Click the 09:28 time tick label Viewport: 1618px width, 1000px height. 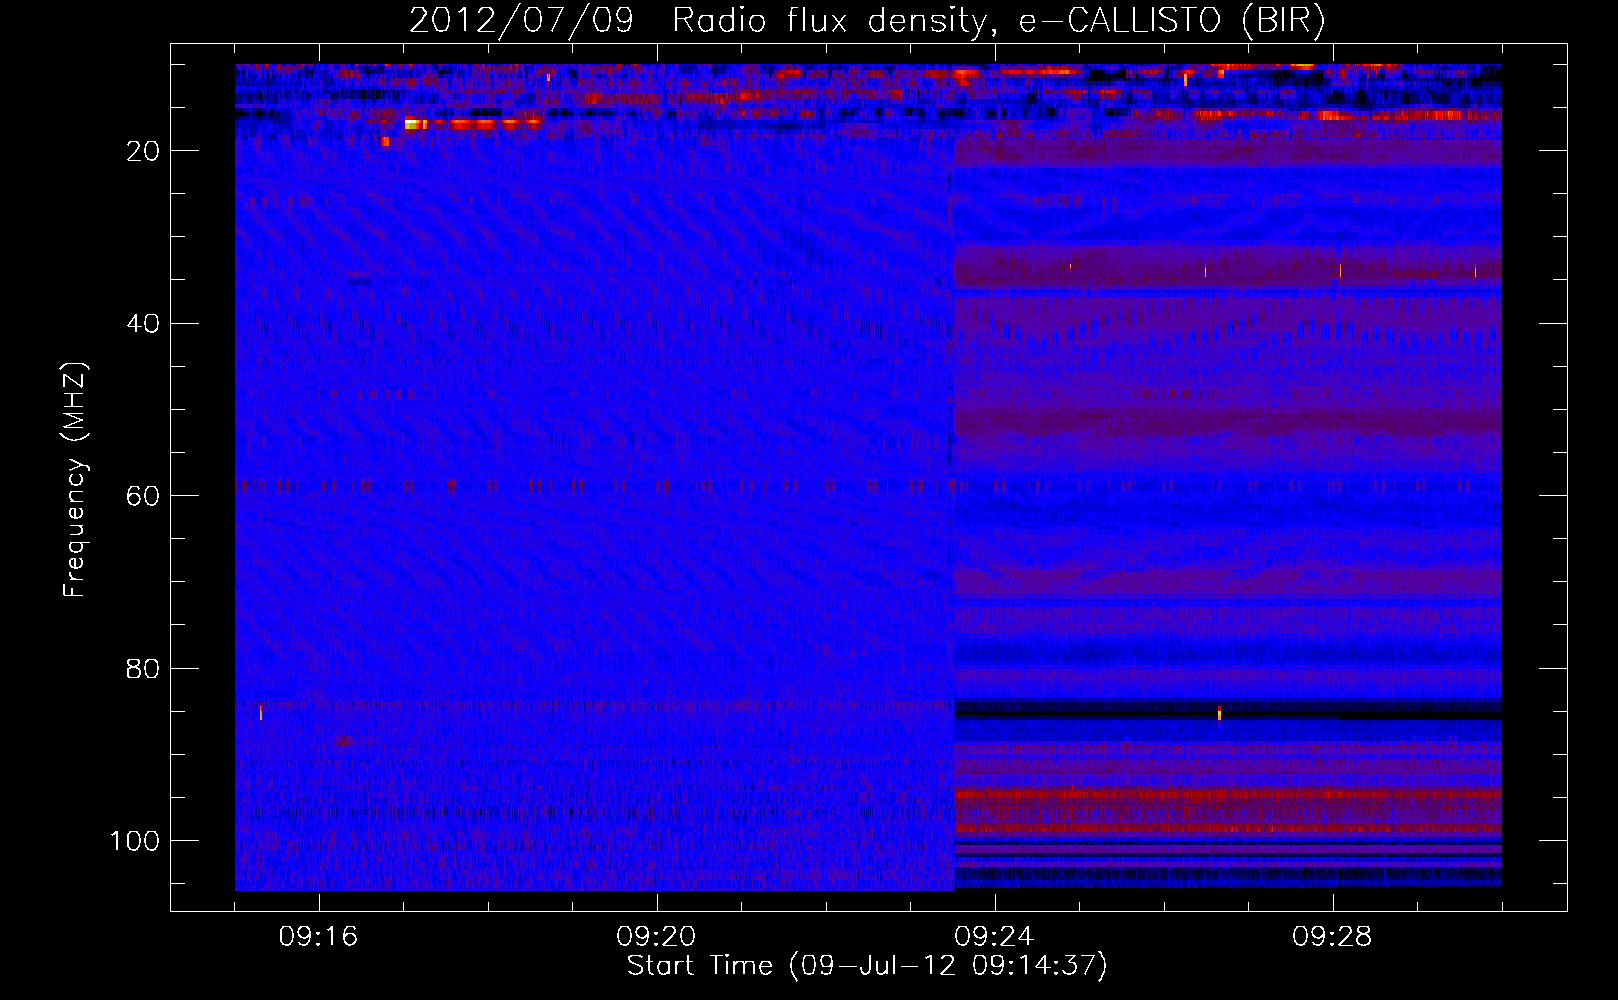pyautogui.click(x=1332, y=937)
